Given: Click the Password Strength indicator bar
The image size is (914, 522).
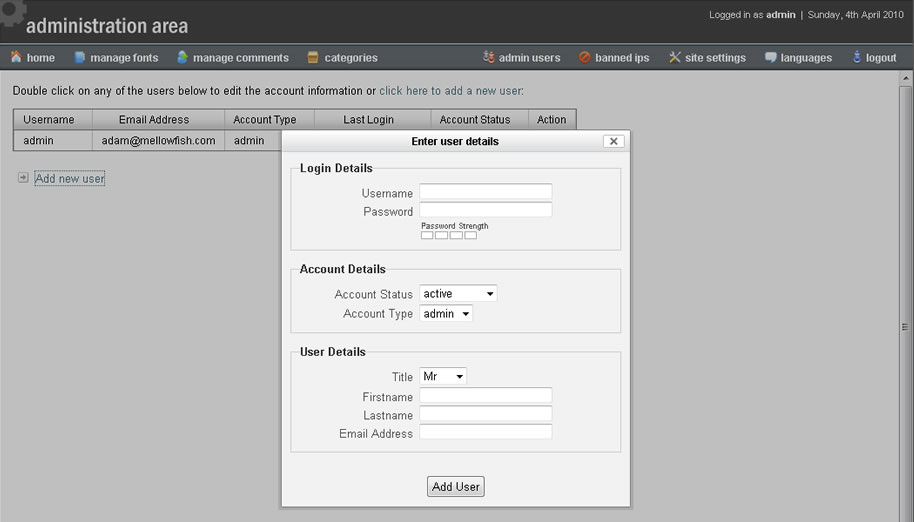Looking at the screenshot, I should tap(449, 235).
